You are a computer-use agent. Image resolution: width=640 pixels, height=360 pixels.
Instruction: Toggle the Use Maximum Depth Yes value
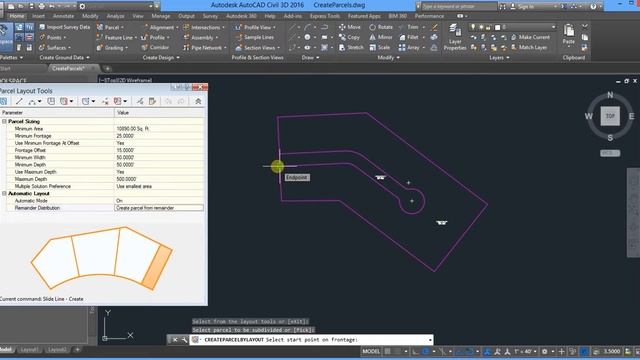pos(159,172)
